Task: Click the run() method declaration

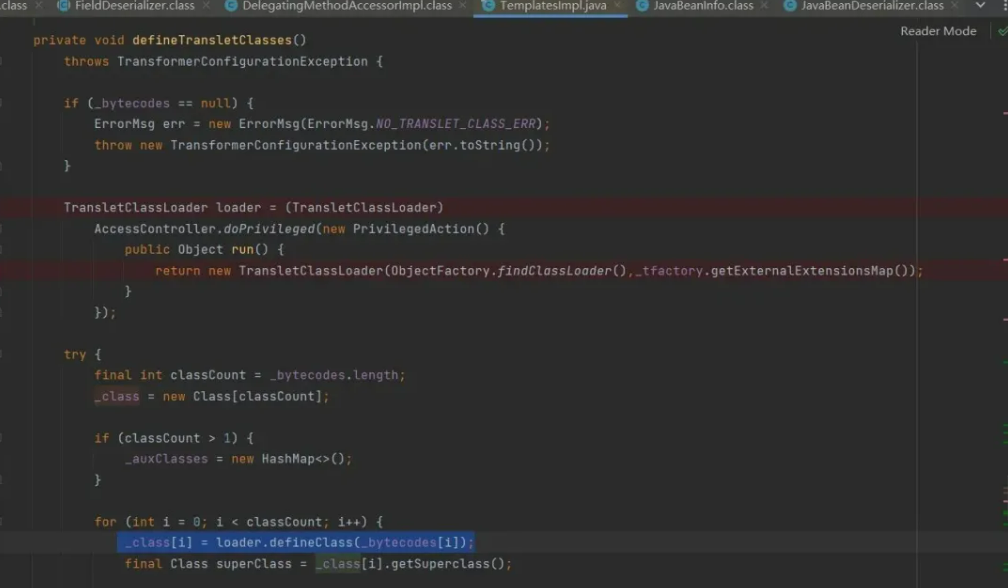Action: point(249,249)
